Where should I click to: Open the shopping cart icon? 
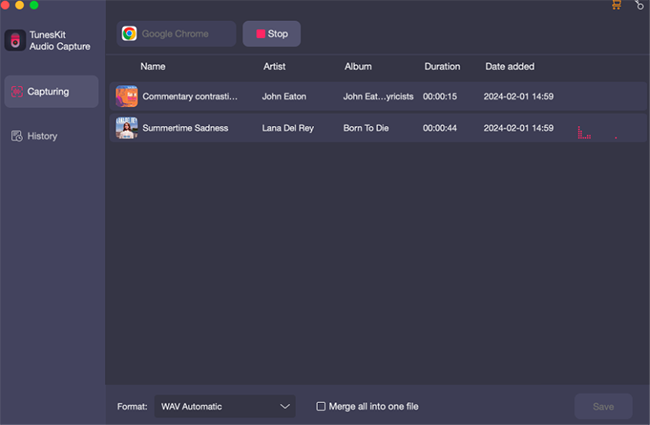point(616,5)
